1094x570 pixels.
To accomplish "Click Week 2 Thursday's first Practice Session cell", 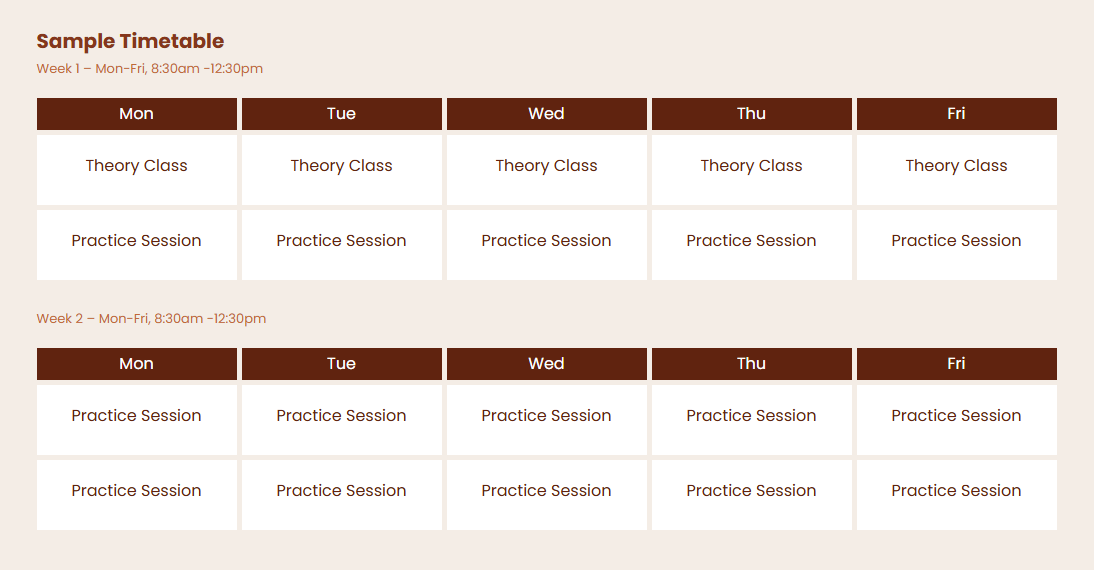I will 752,416.
